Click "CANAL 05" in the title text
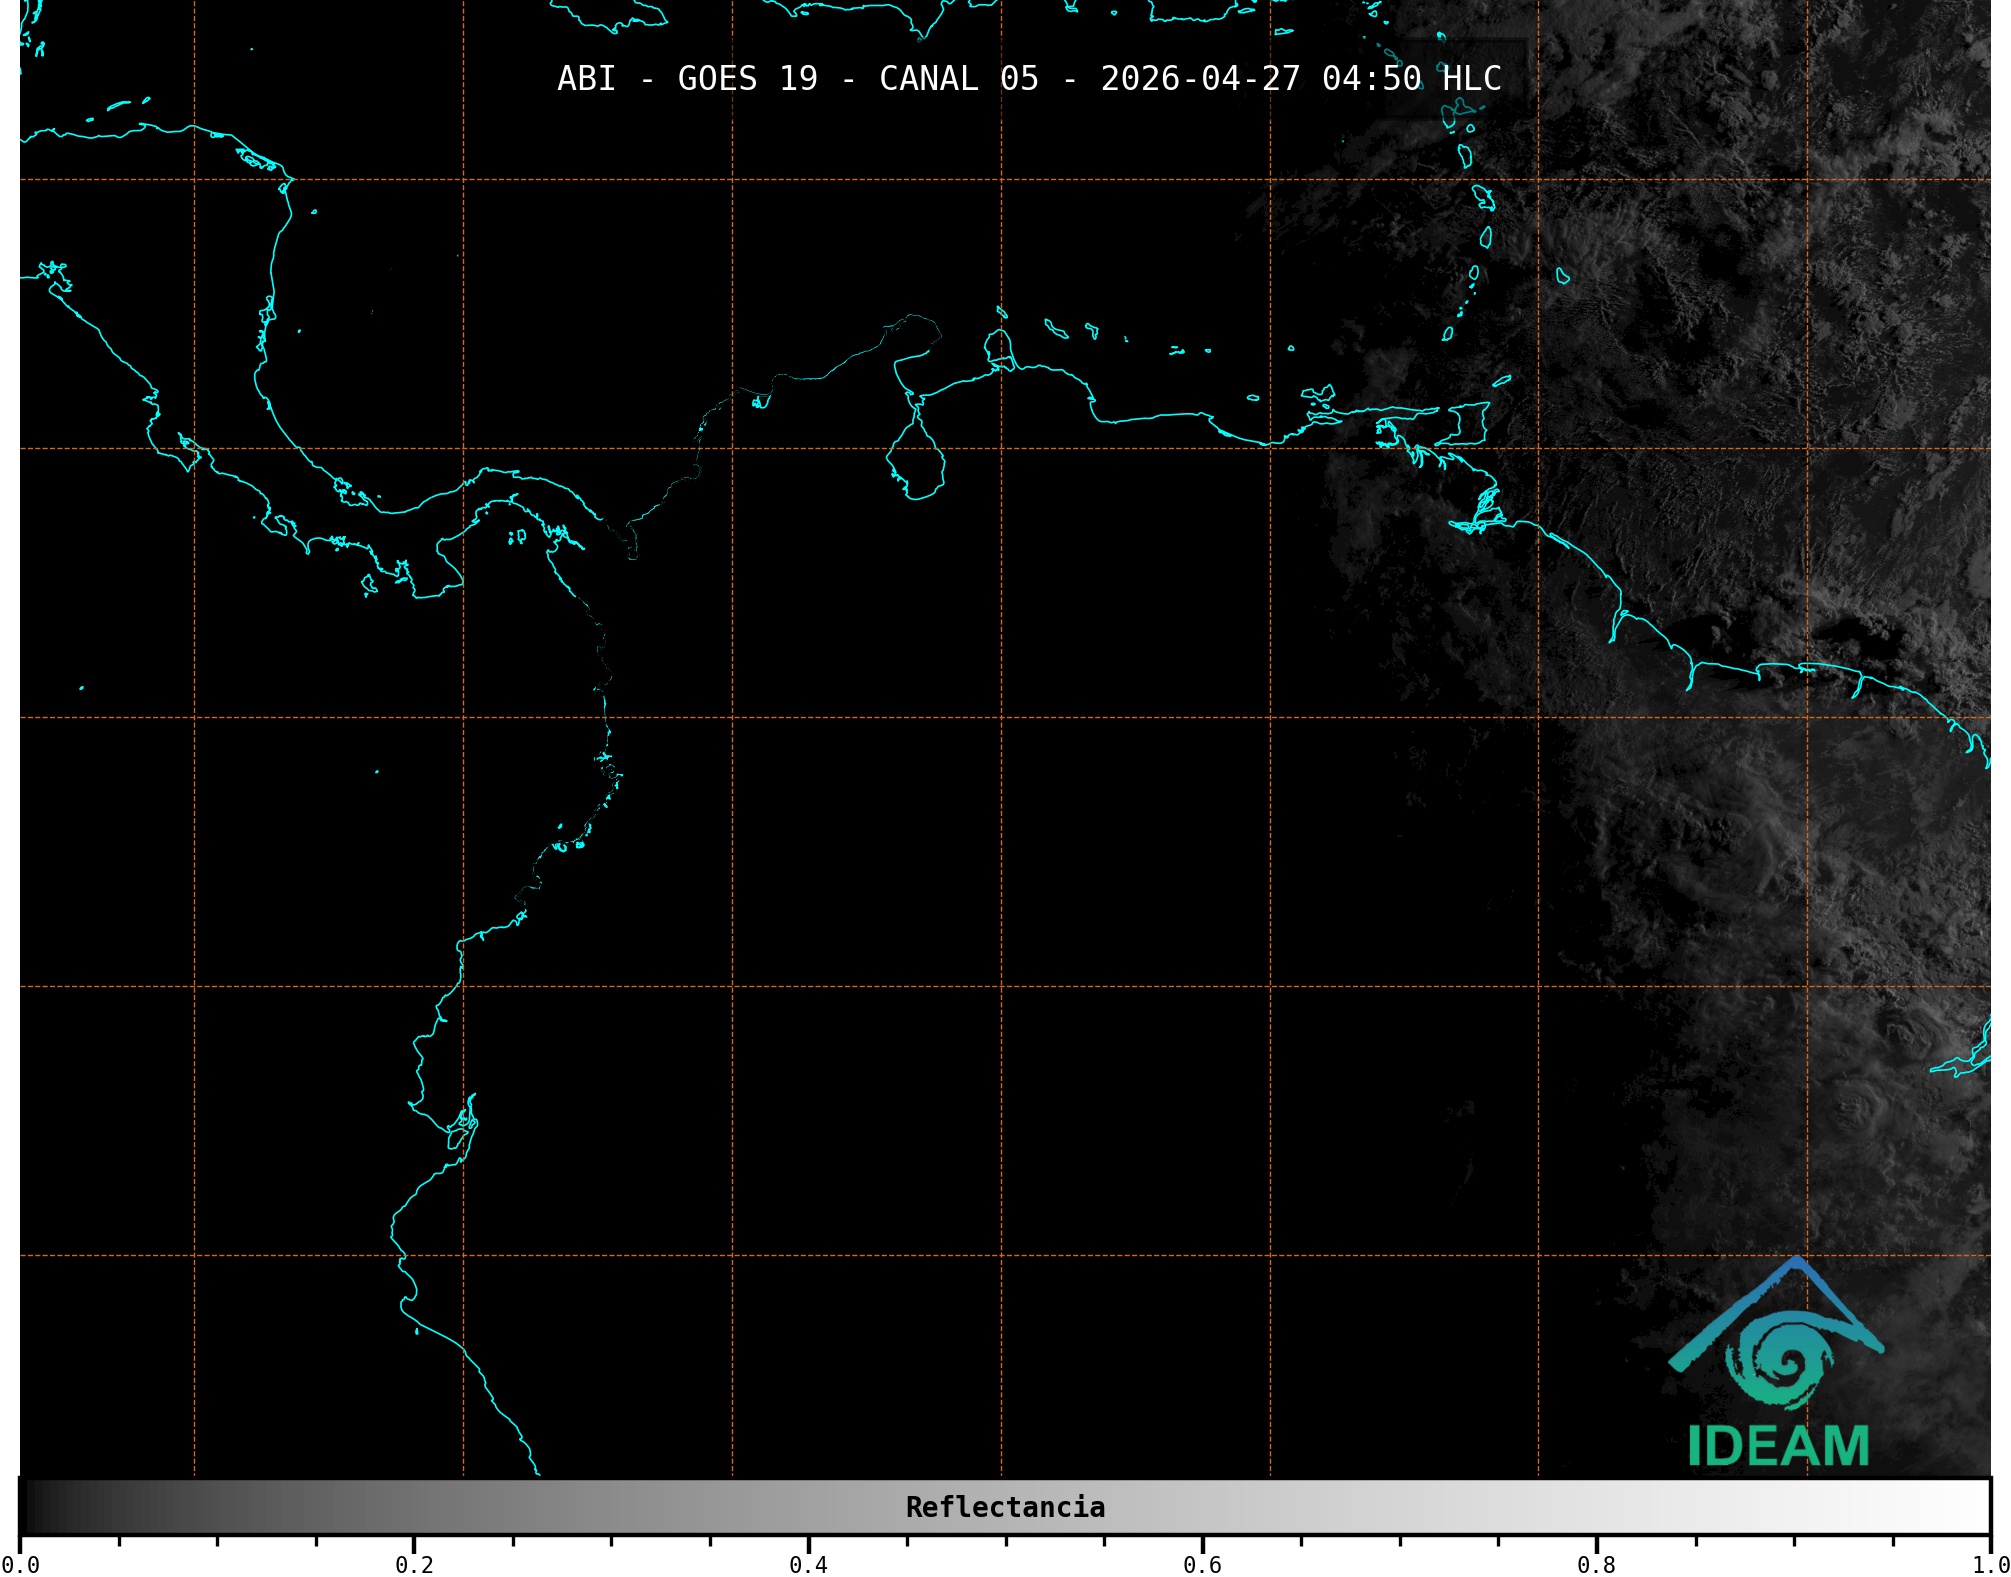Image resolution: width=2011 pixels, height=1577 pixels. coord(958,79)
